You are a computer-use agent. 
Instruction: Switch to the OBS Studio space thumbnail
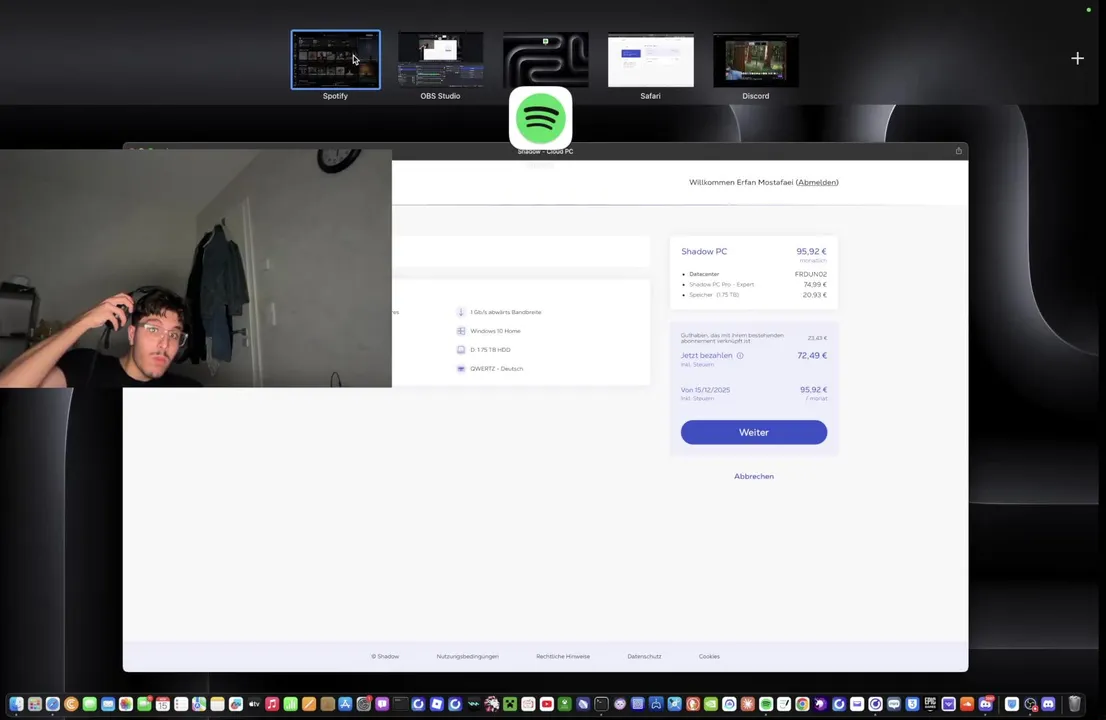(x=440, y=59)
